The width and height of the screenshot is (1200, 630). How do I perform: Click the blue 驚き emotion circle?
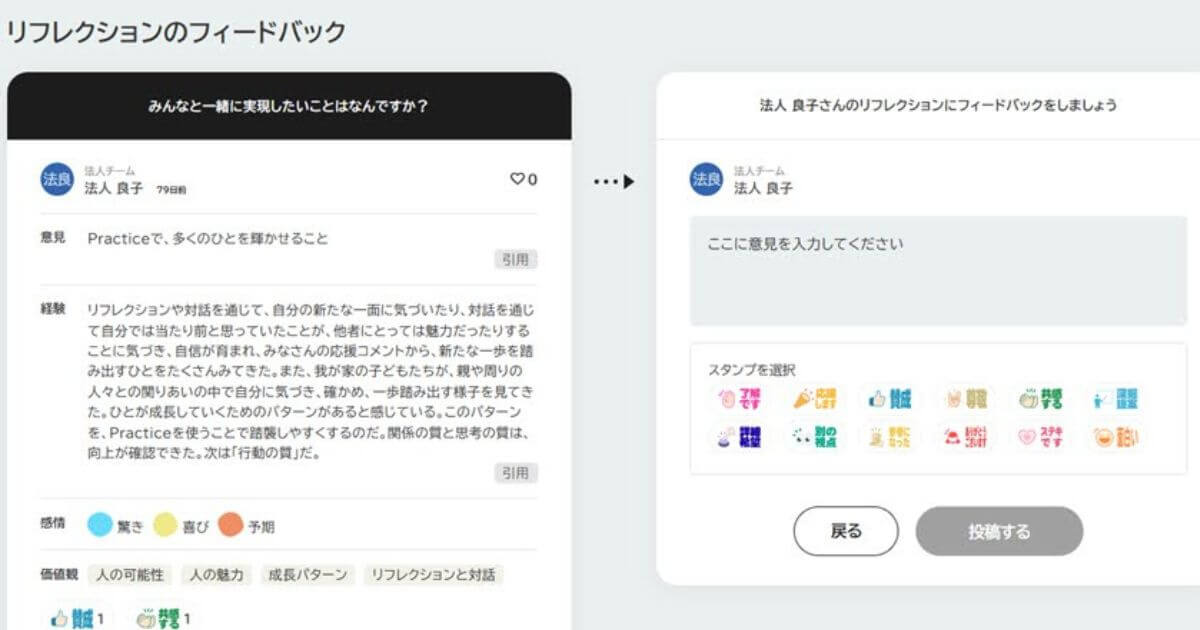(100, 525)
